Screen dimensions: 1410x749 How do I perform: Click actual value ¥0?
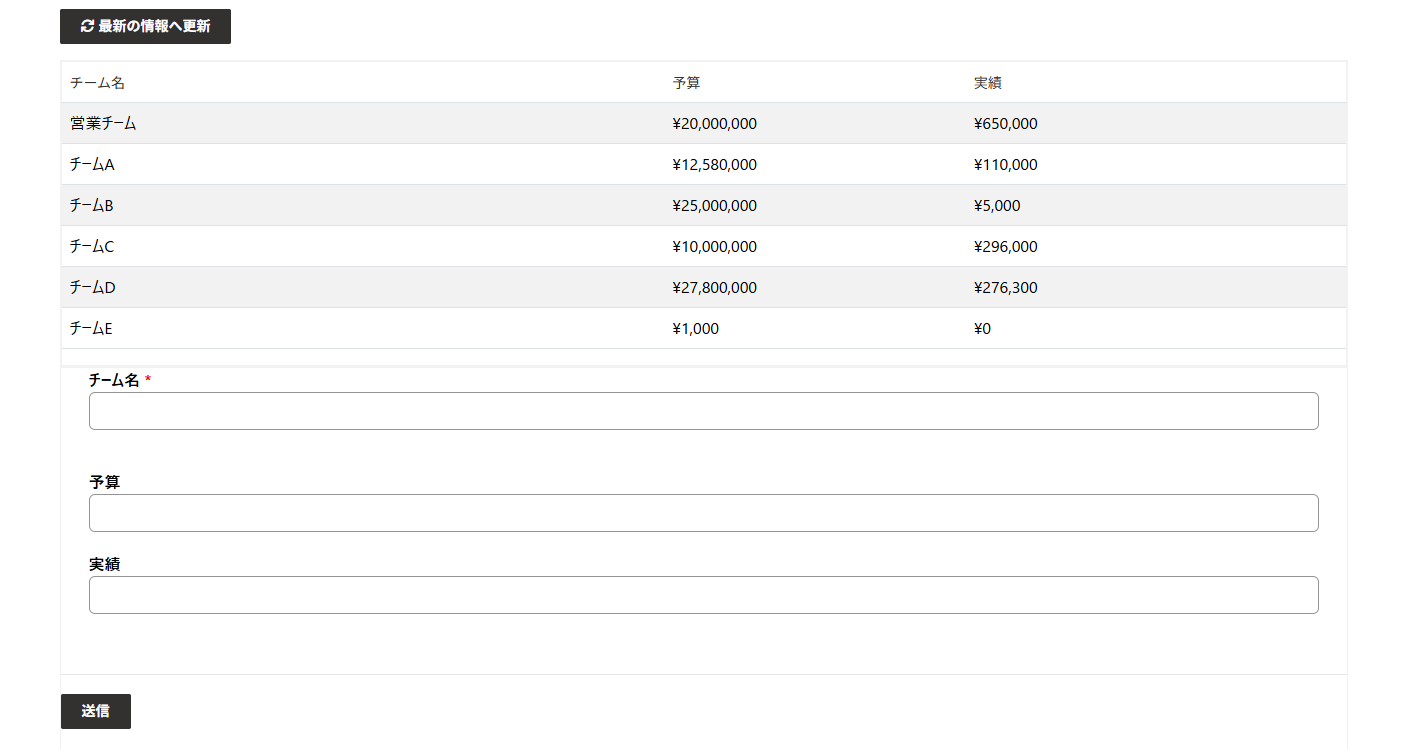coord(982,329)
